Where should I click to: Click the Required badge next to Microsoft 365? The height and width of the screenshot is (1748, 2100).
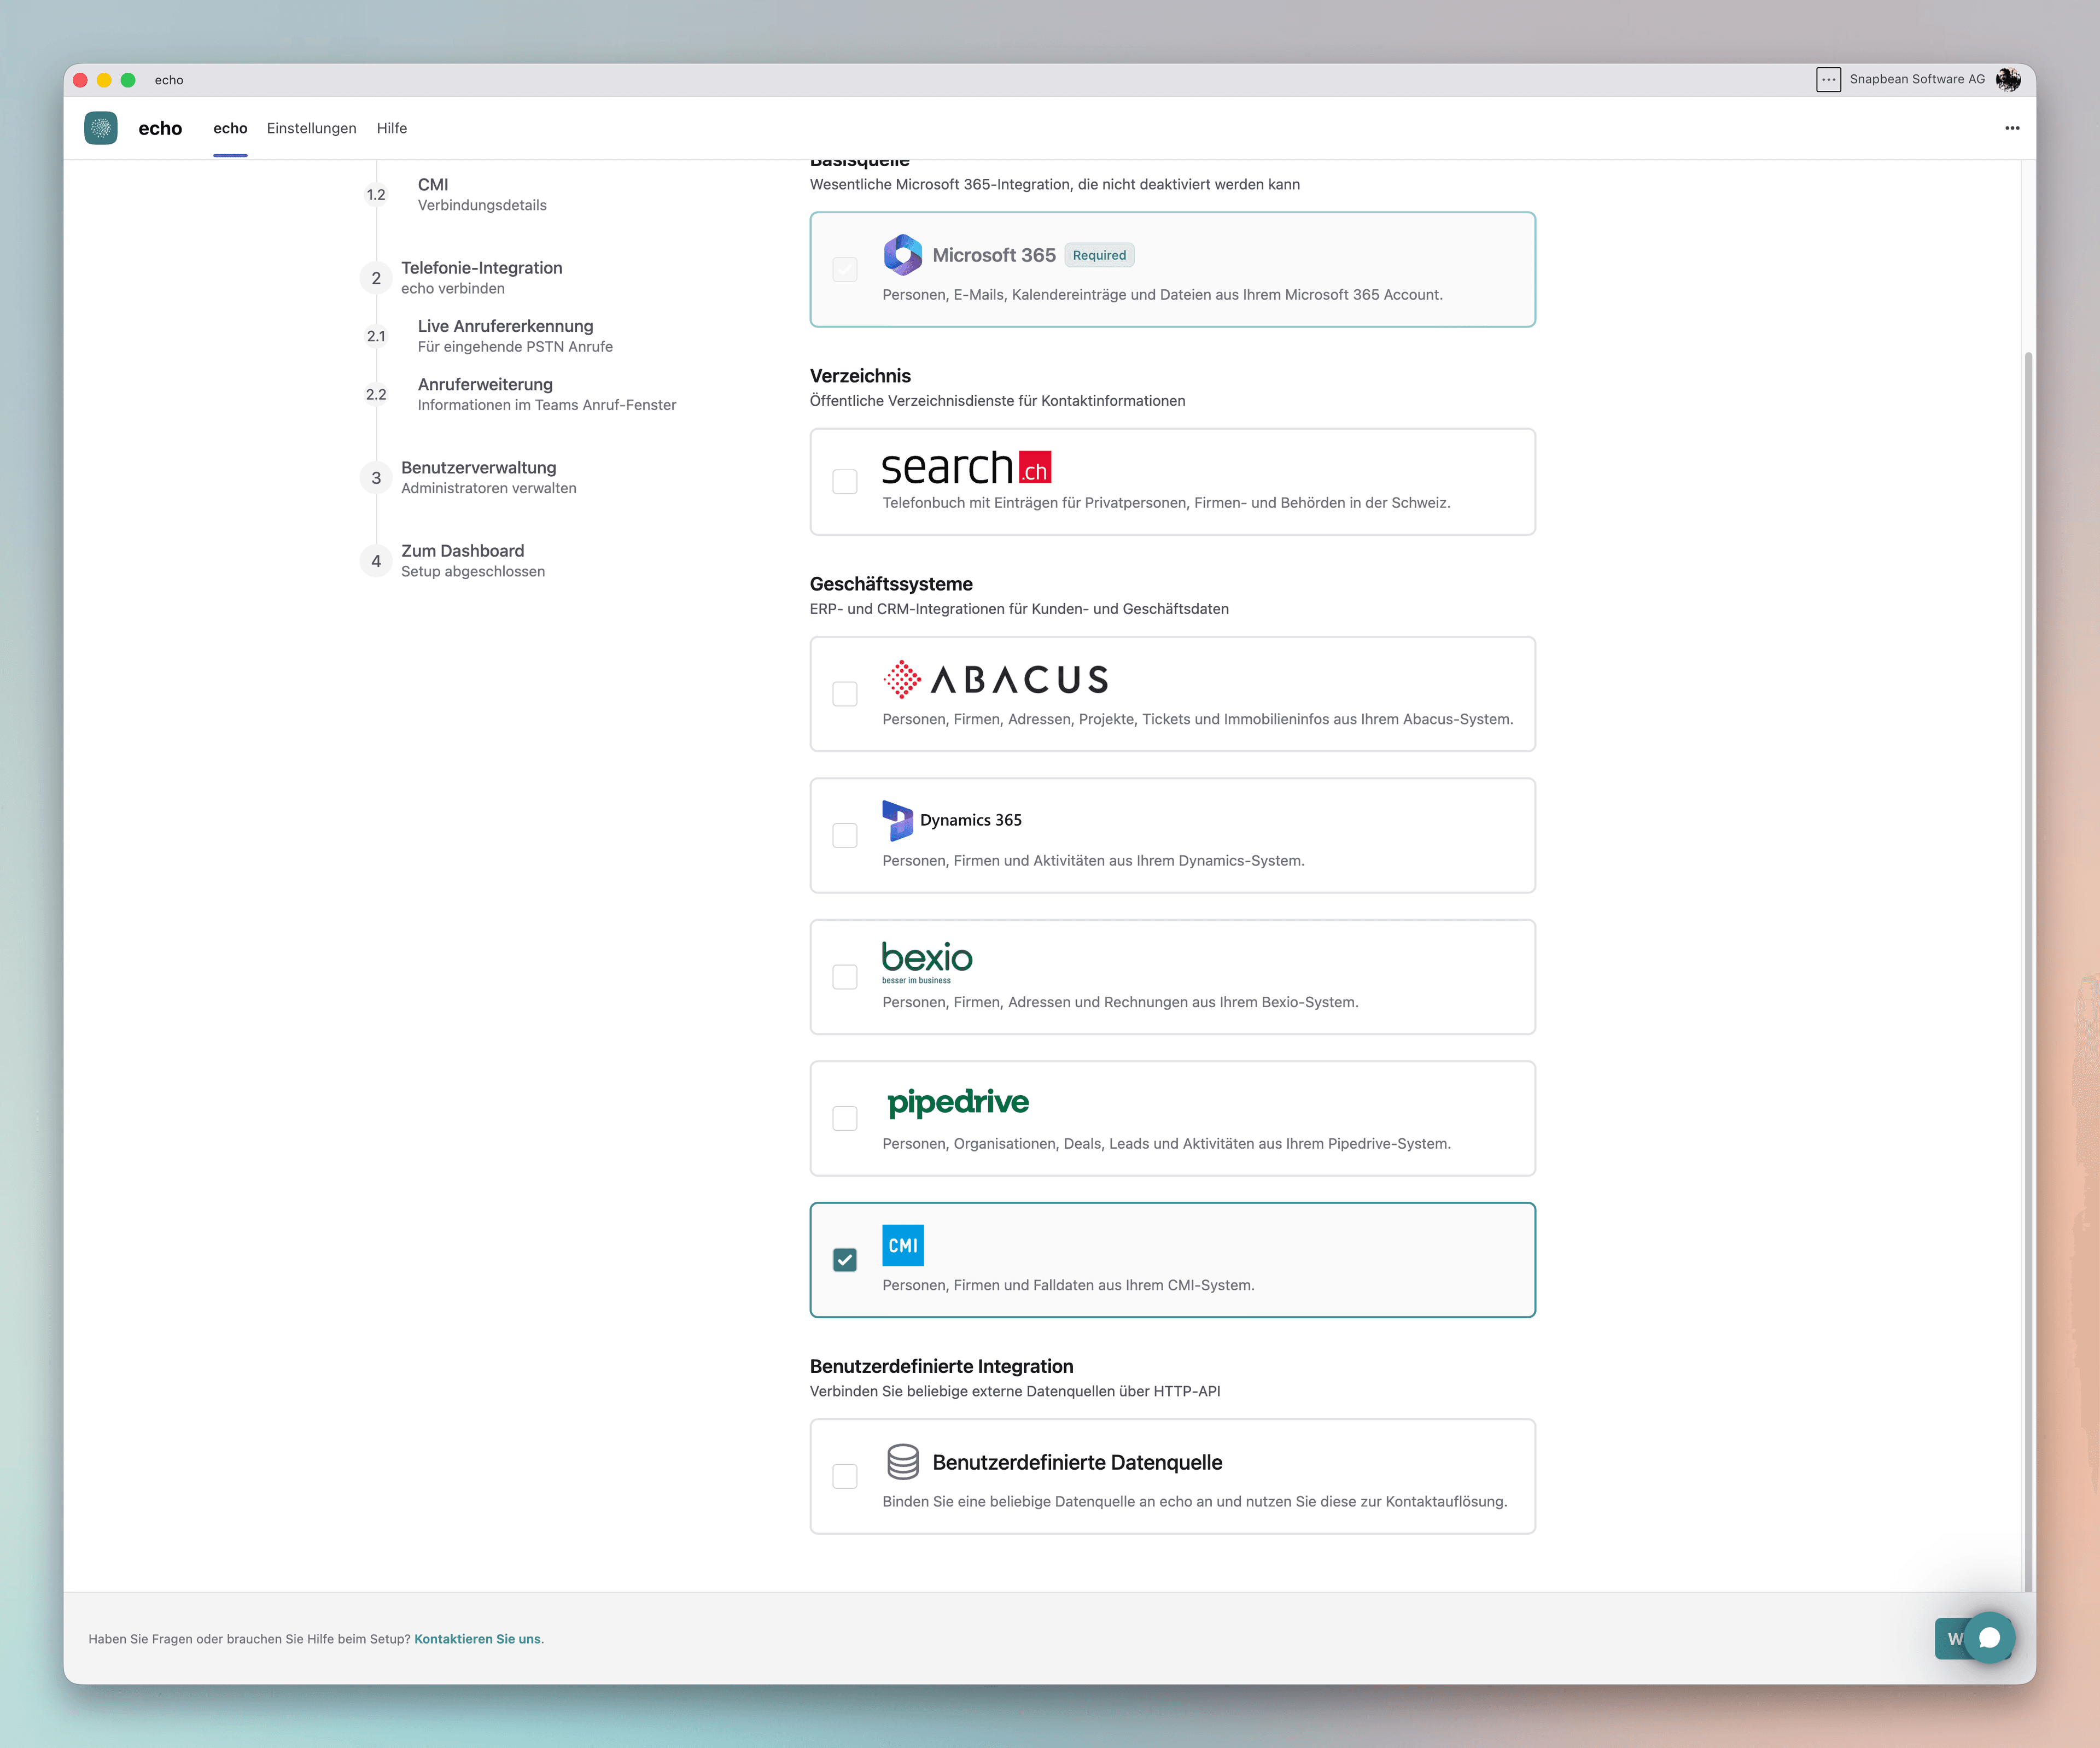point(1099,255)
